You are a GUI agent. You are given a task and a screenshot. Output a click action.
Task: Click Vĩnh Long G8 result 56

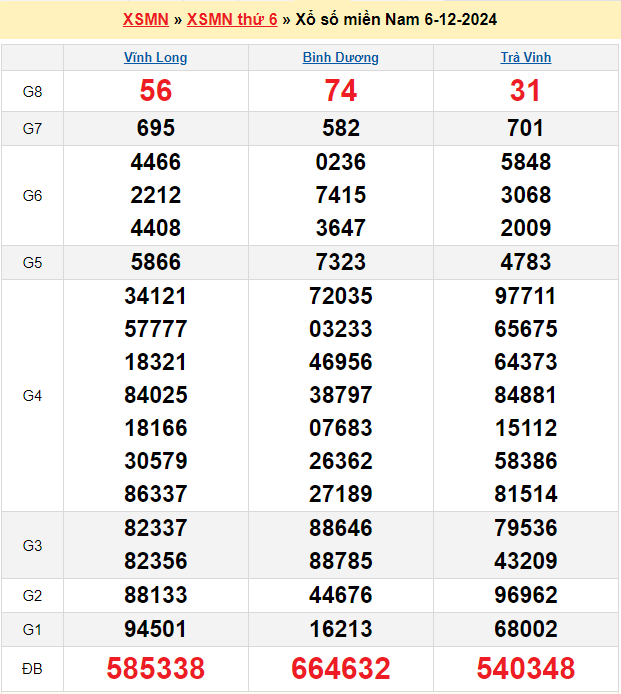[156, 92]
